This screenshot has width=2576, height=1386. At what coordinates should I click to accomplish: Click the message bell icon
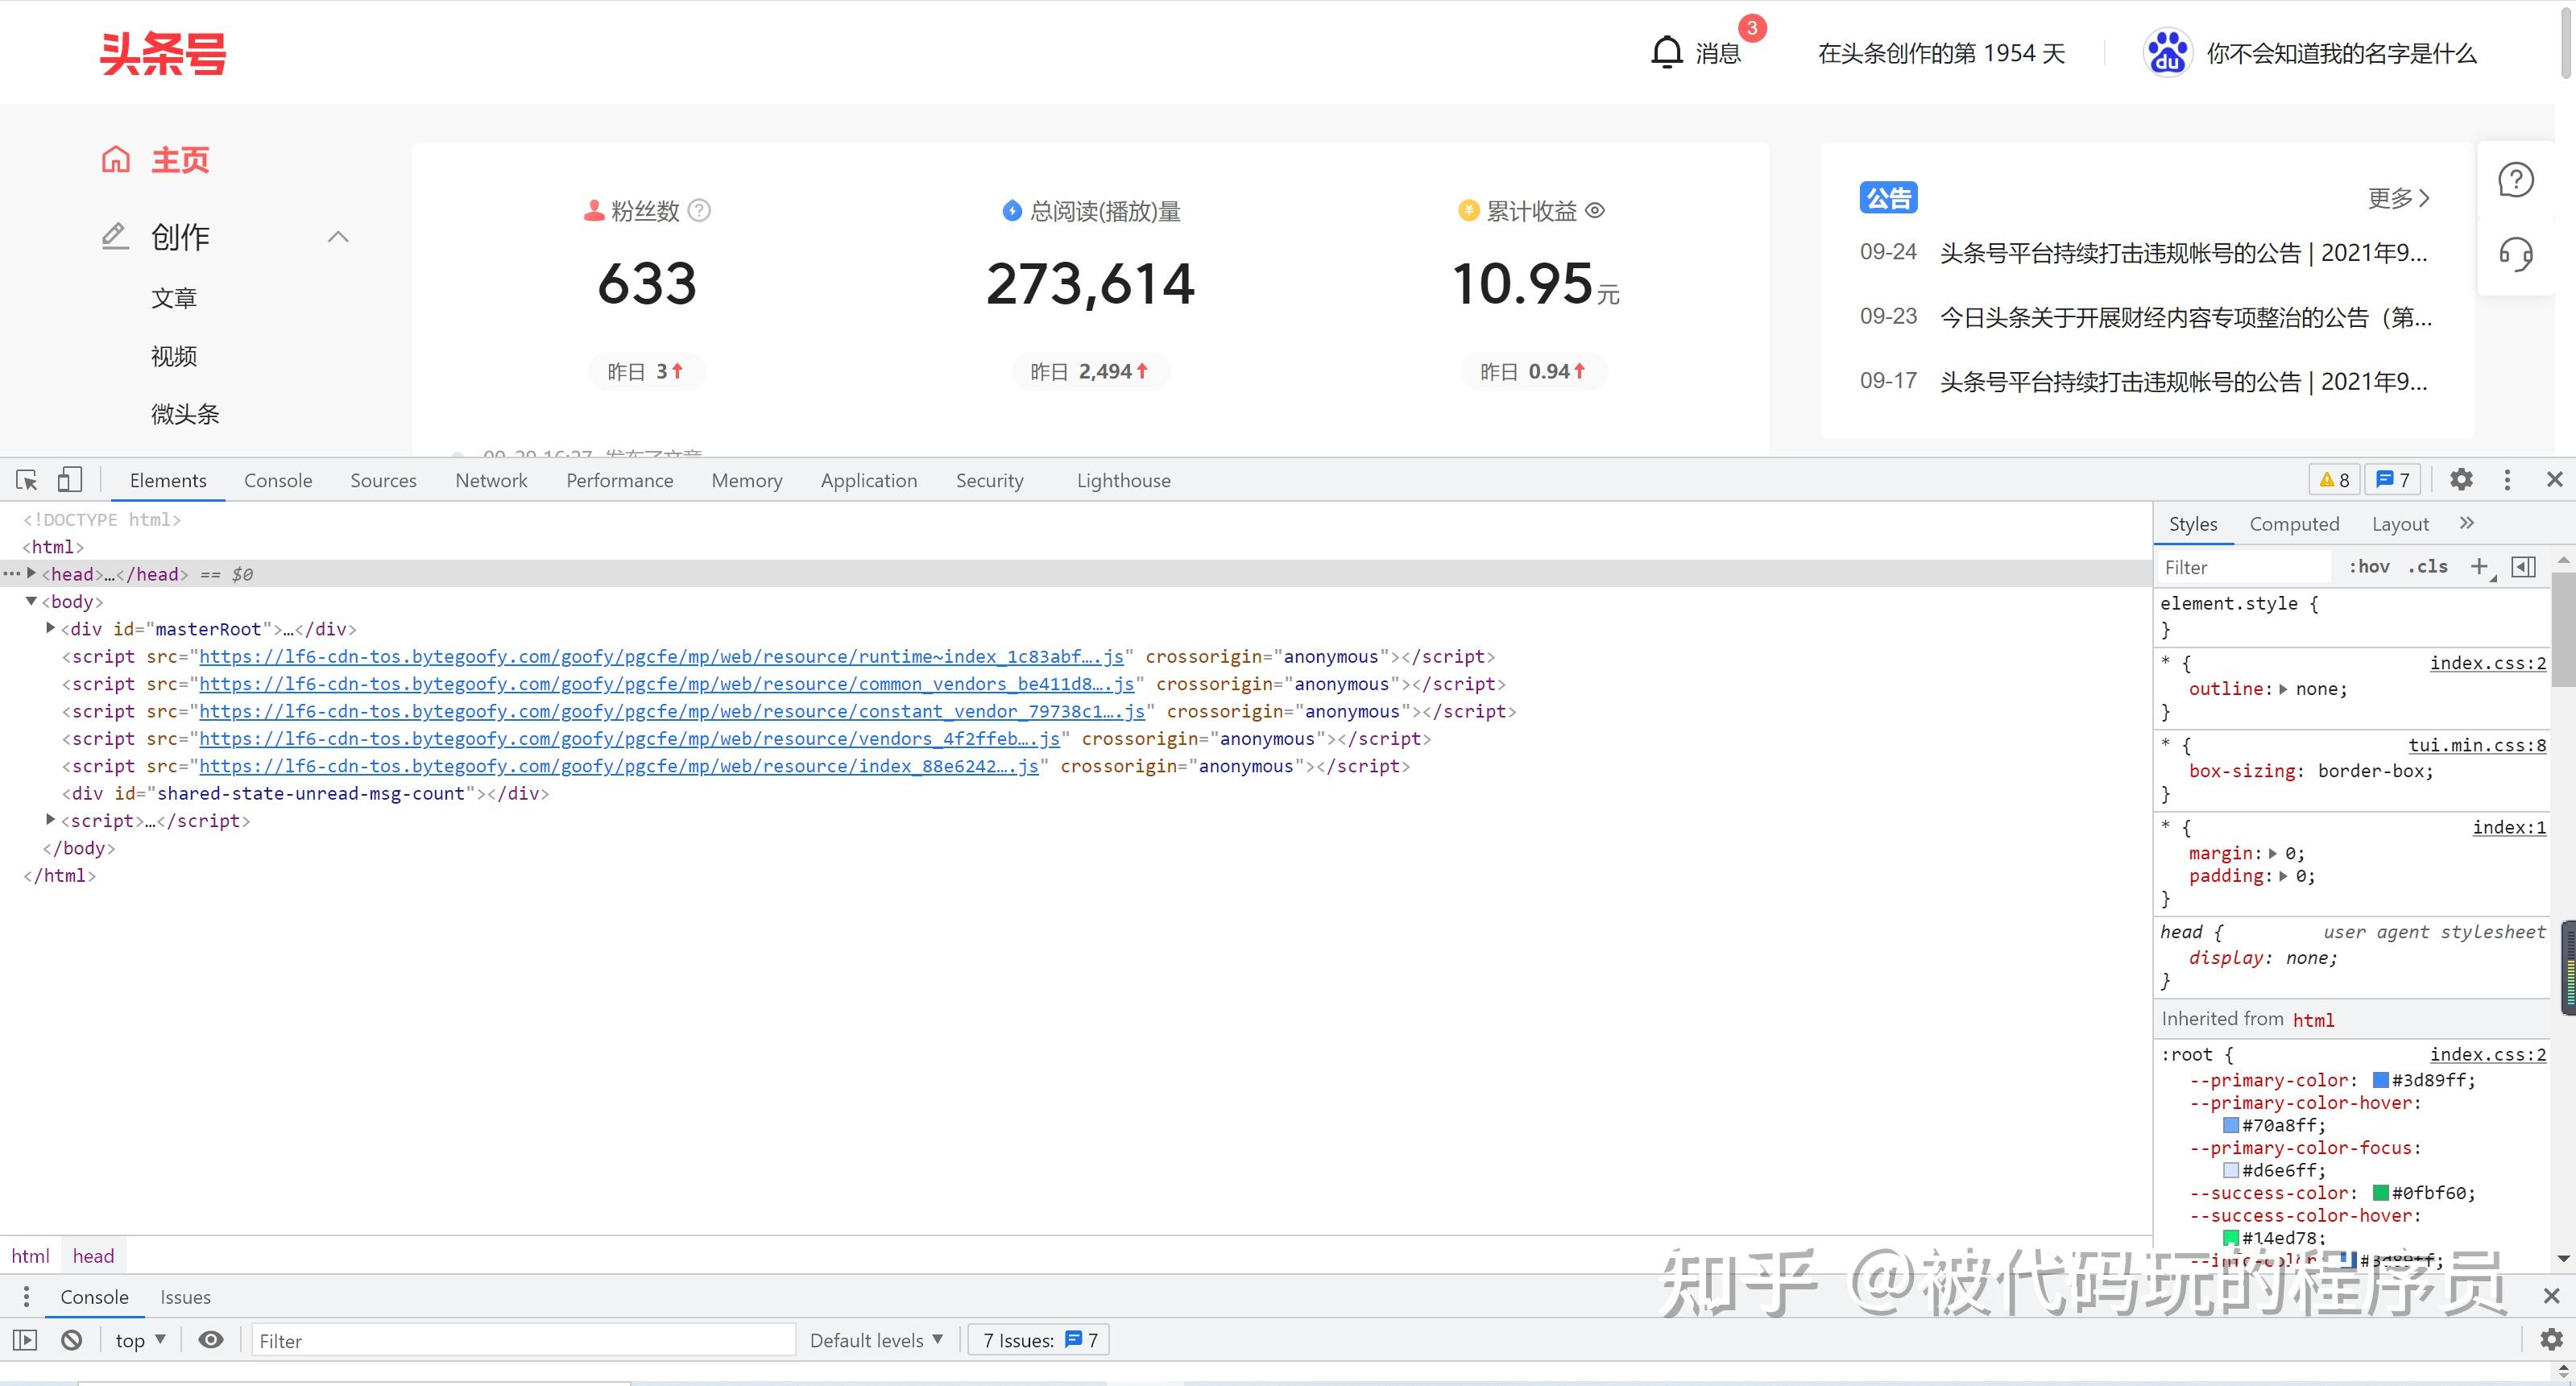1666,52
